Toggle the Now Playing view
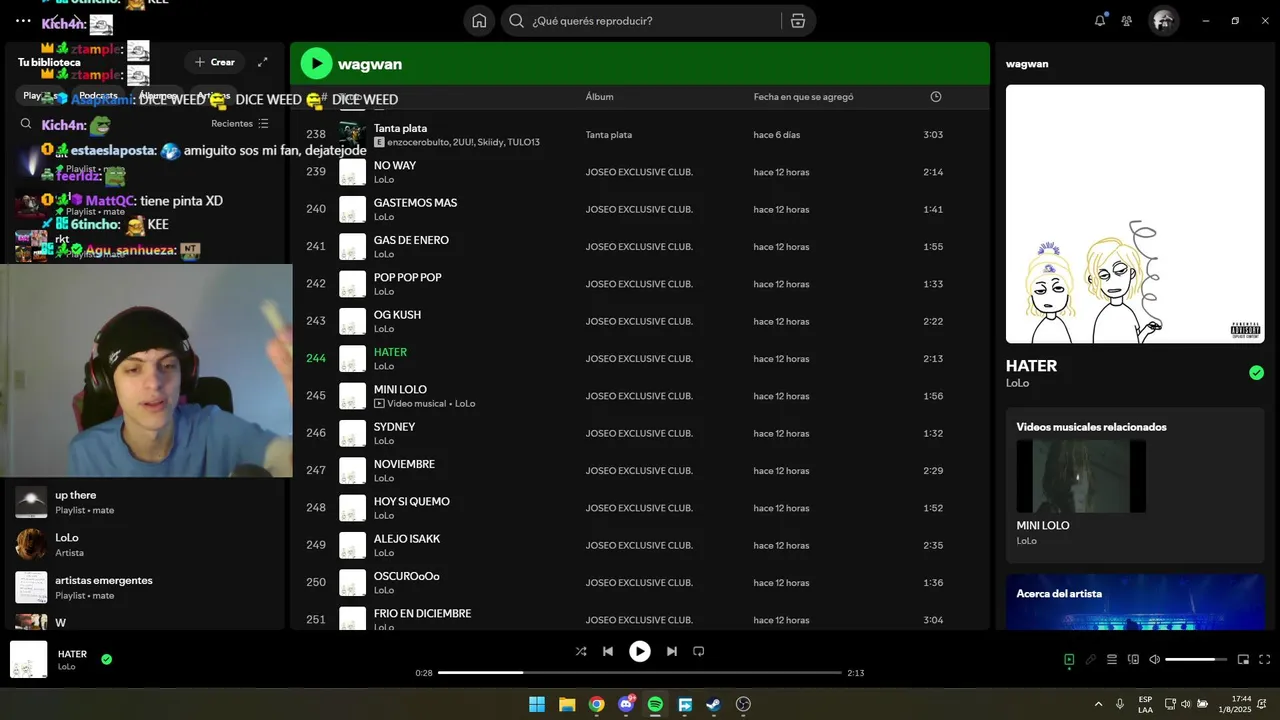1280x720 pixels. pos(1069,659)
